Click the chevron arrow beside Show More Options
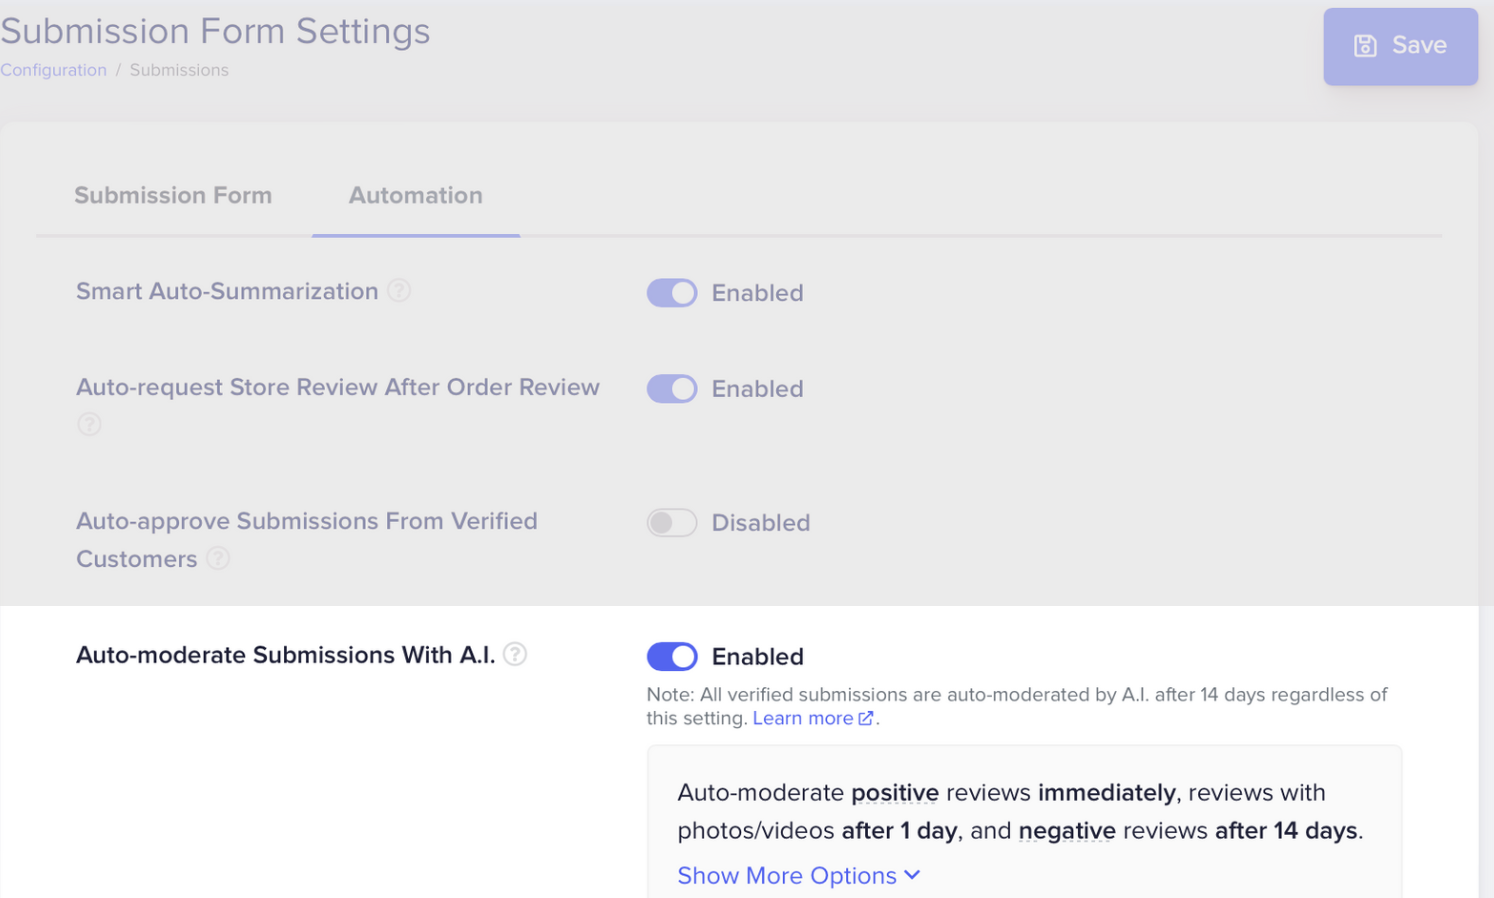The height and width of the screenshot is (898, 1494). [911, 875]
